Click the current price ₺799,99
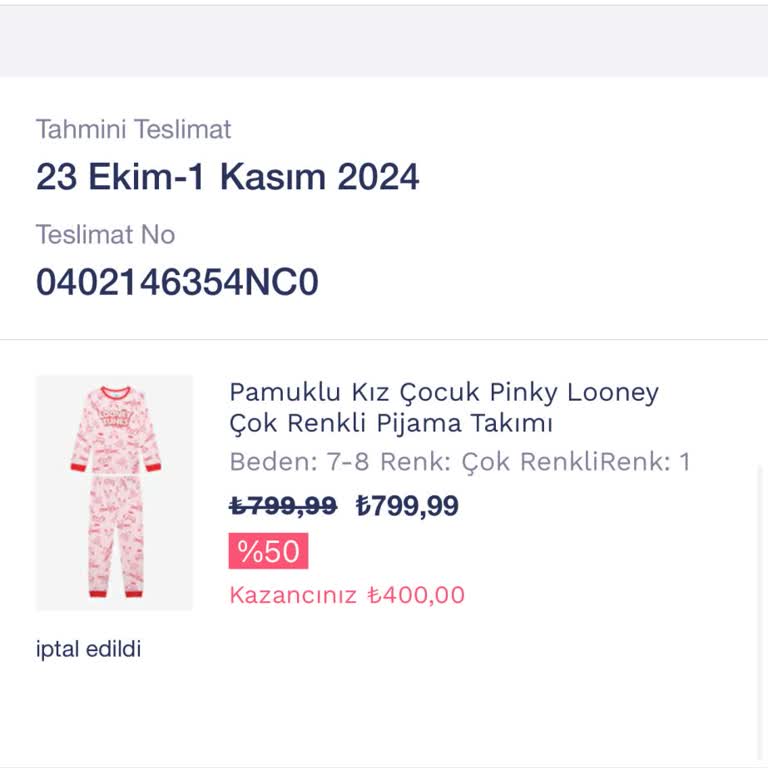This screenshot has width=768, height=768. (x=407, y=506)
